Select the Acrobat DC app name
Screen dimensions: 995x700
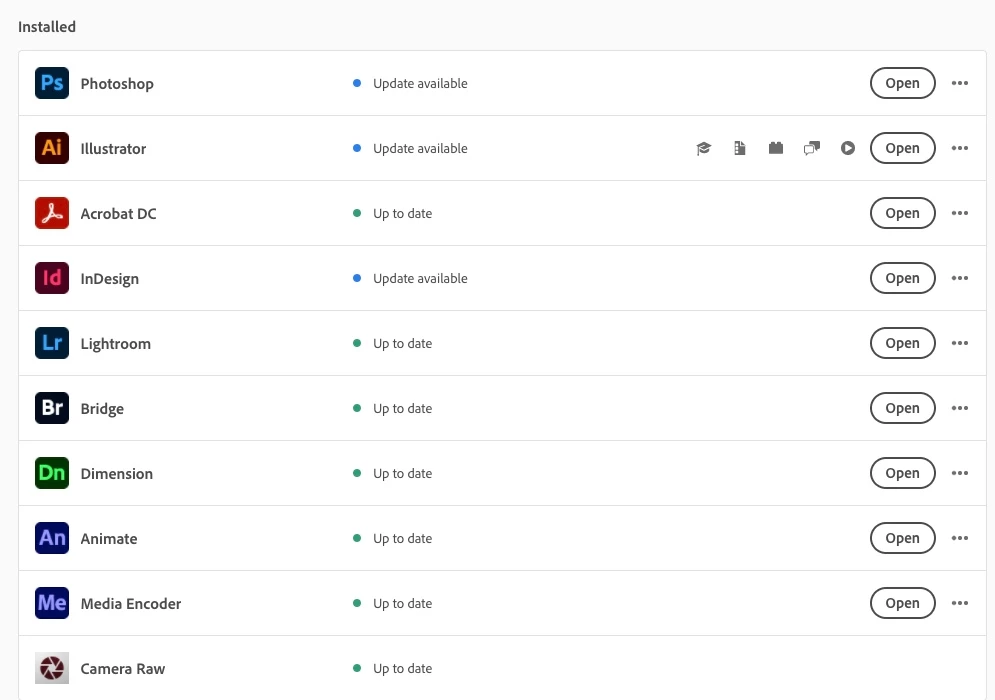pyautogui.click(x=118, y=214)
